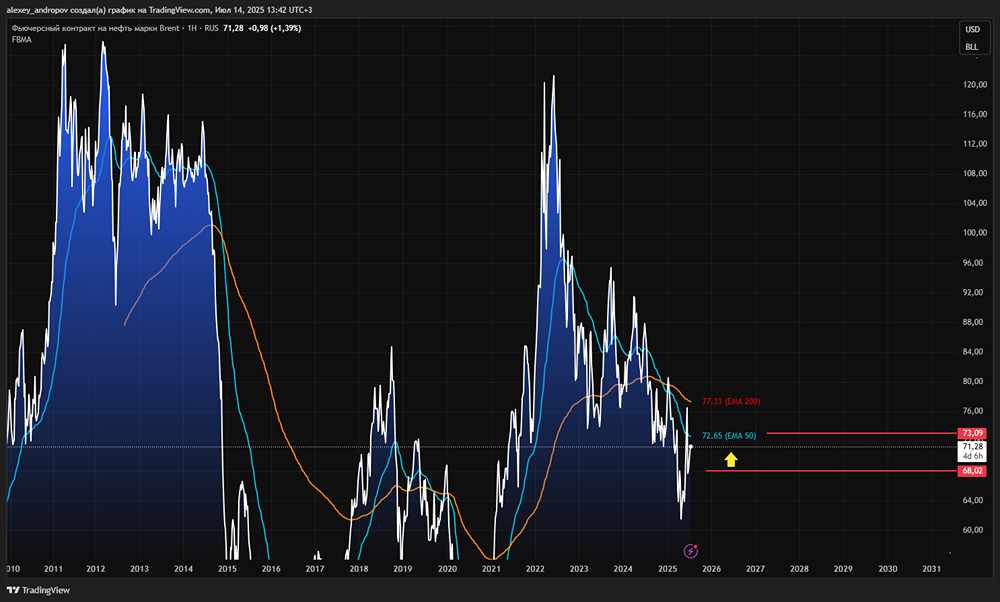Open the BLL unit selector
Screen dimensions: 1000x602
click(x=972, y=47)
